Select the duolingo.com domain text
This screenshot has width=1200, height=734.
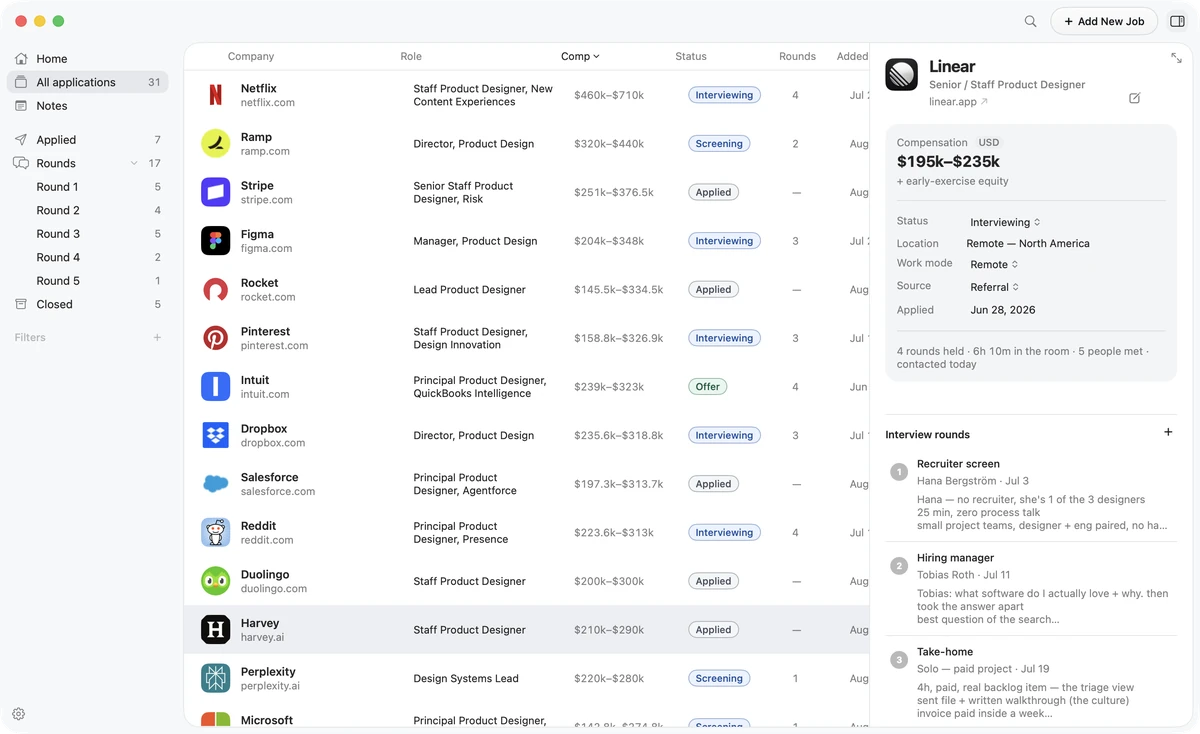click(x=274, y=589)
